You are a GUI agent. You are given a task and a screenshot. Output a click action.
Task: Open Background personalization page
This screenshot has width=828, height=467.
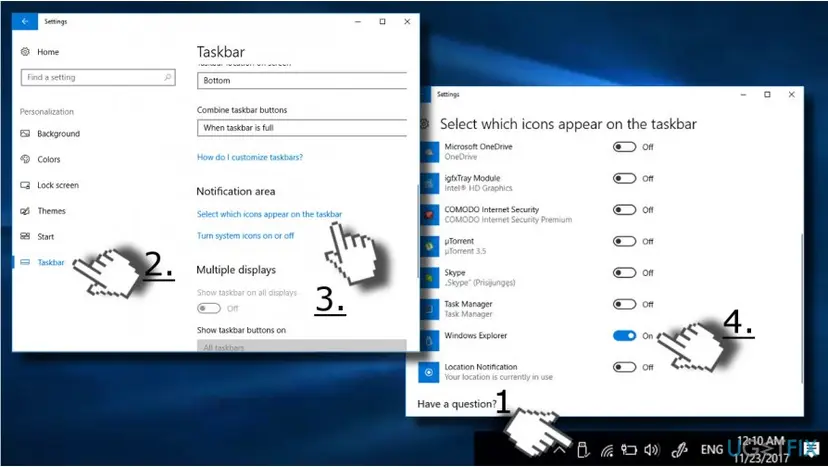coord(58,134)
